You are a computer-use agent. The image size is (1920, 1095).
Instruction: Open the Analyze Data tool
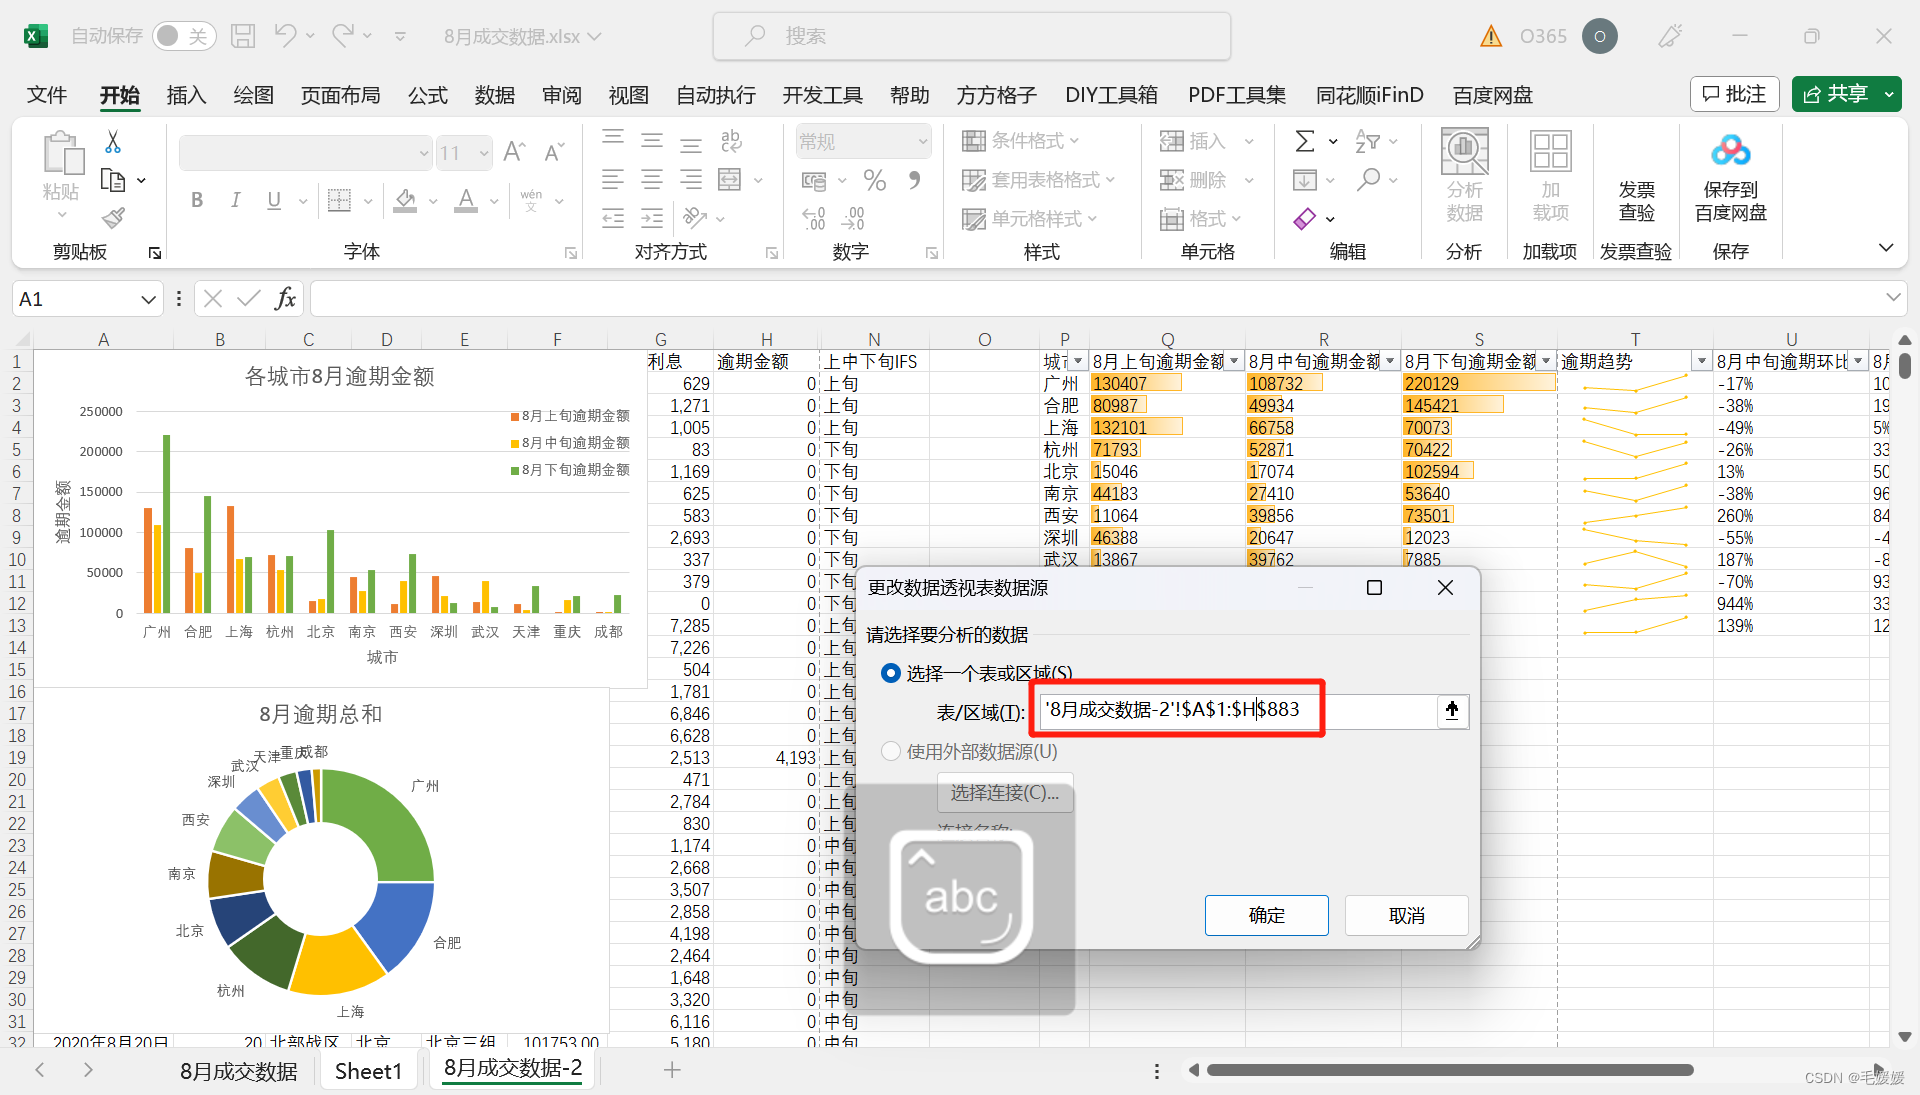click(1464, 176)
